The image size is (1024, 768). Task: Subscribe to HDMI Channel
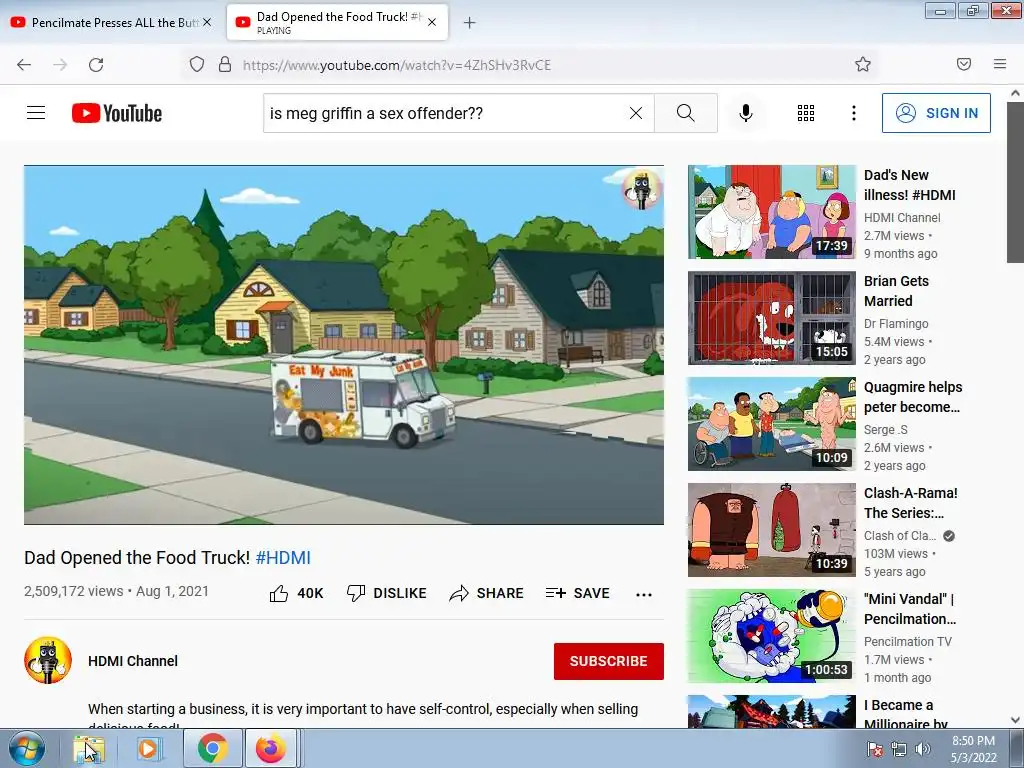609,661
